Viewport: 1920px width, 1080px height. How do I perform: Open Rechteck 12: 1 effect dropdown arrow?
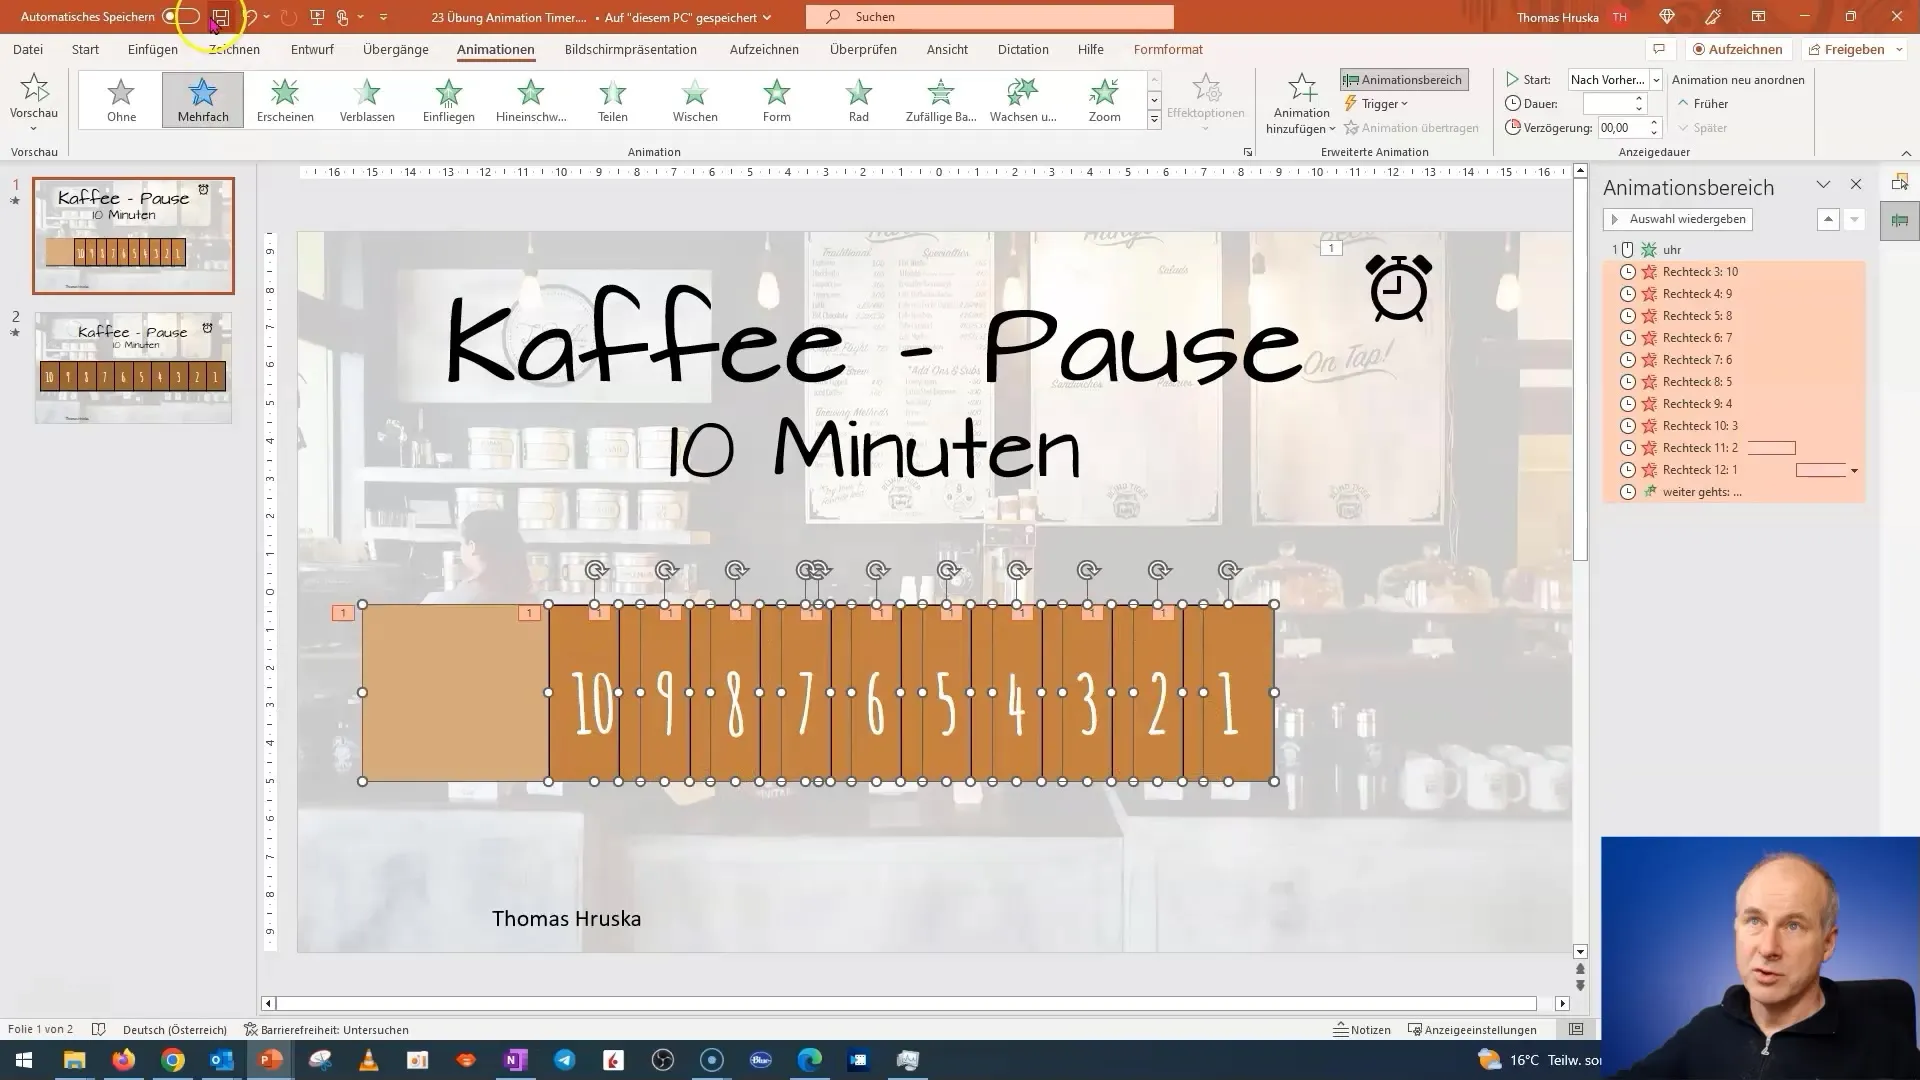tap(1854, 471)
